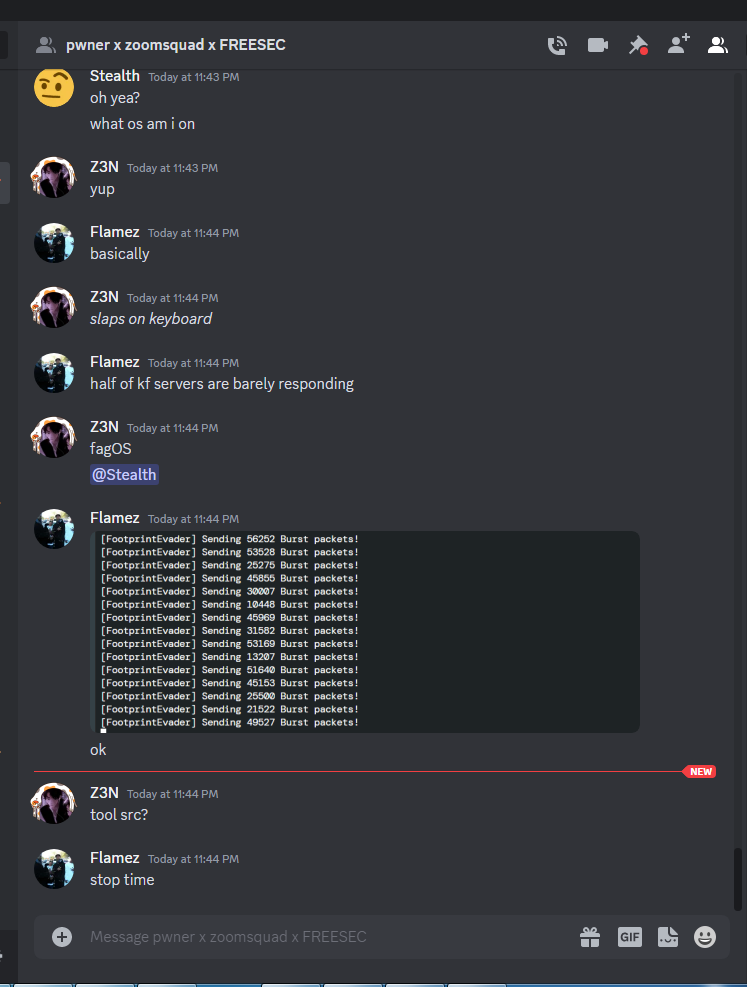Toggle the member list icon
The width and height of the screenshot is (747, 987).
coord(717,45)
